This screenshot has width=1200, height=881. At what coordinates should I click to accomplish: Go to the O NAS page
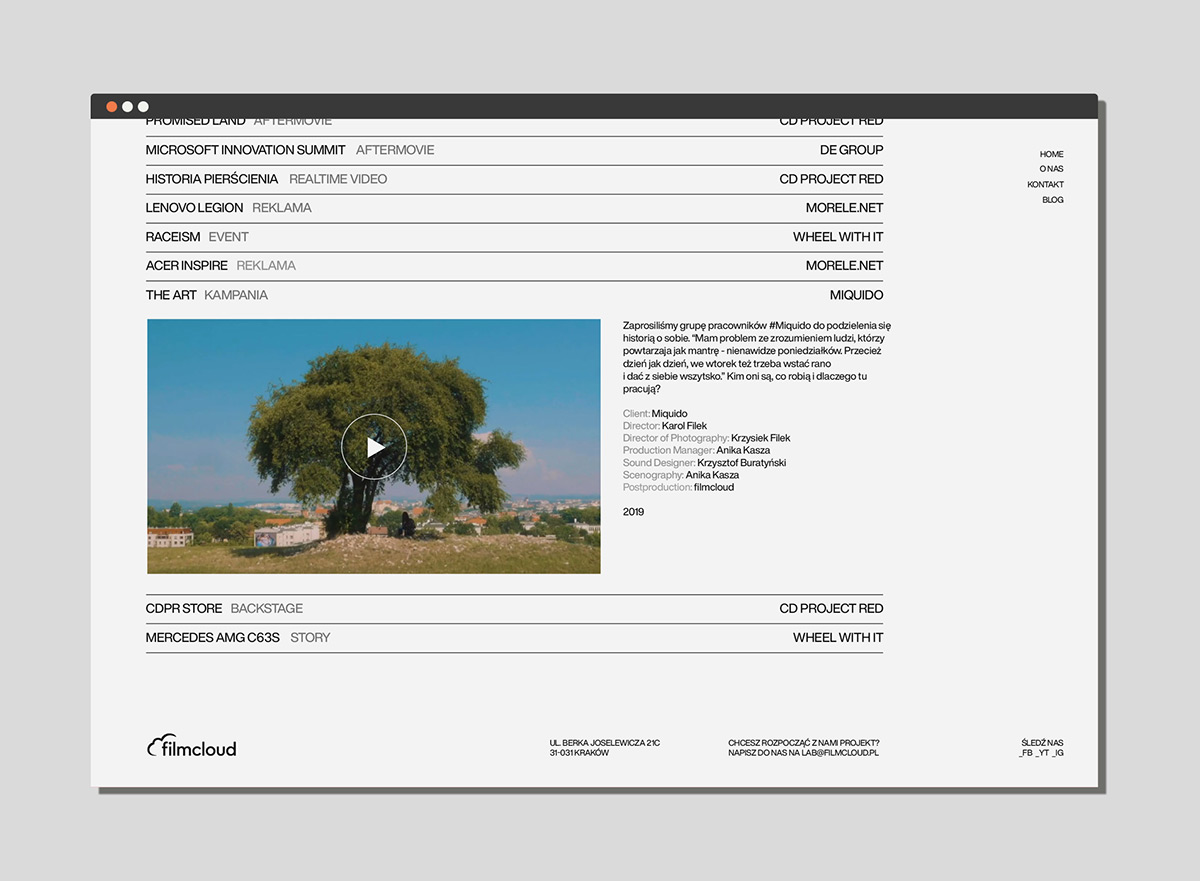point(1051,169)
